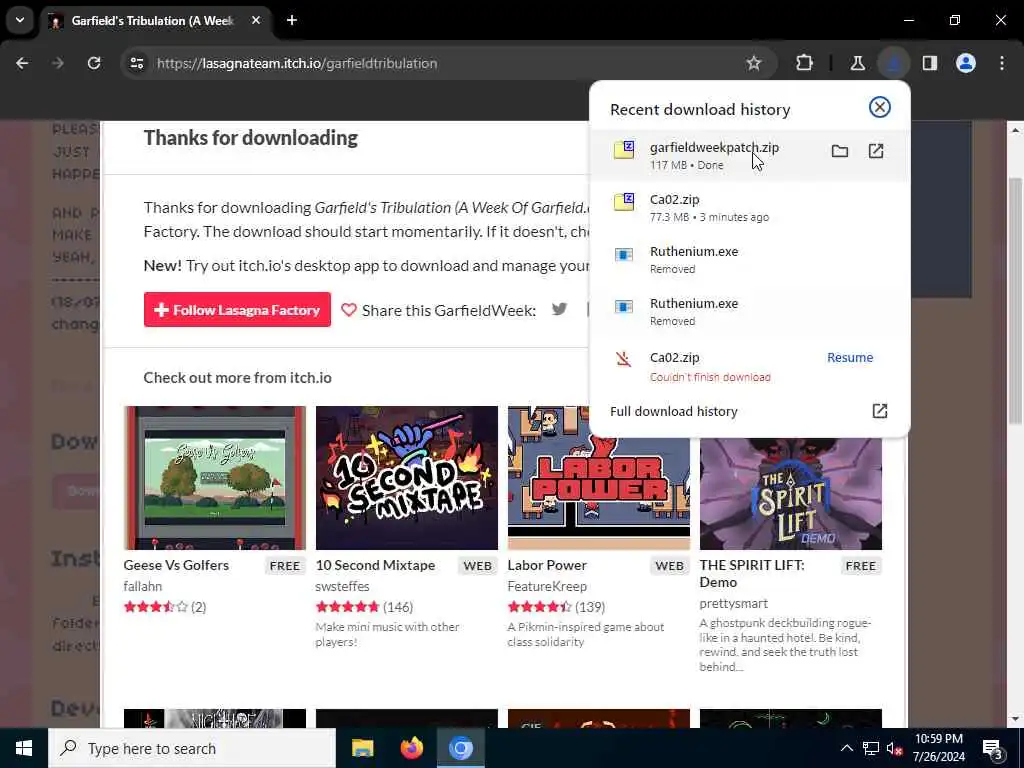Open the Windows notification center

tap(993, 749)
